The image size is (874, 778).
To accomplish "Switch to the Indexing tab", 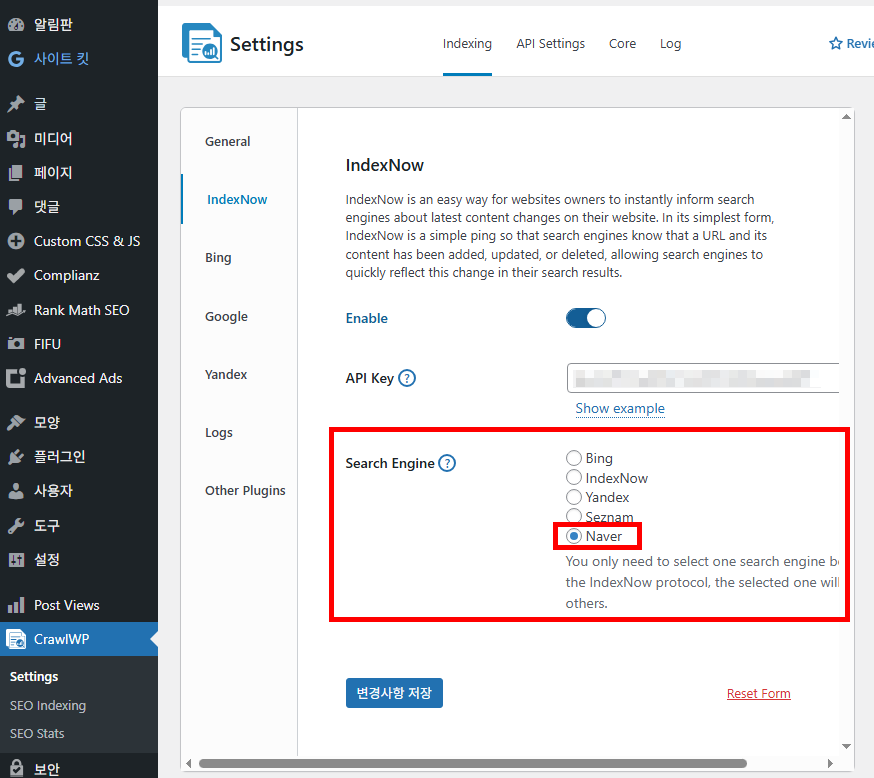I will [467, 43].
